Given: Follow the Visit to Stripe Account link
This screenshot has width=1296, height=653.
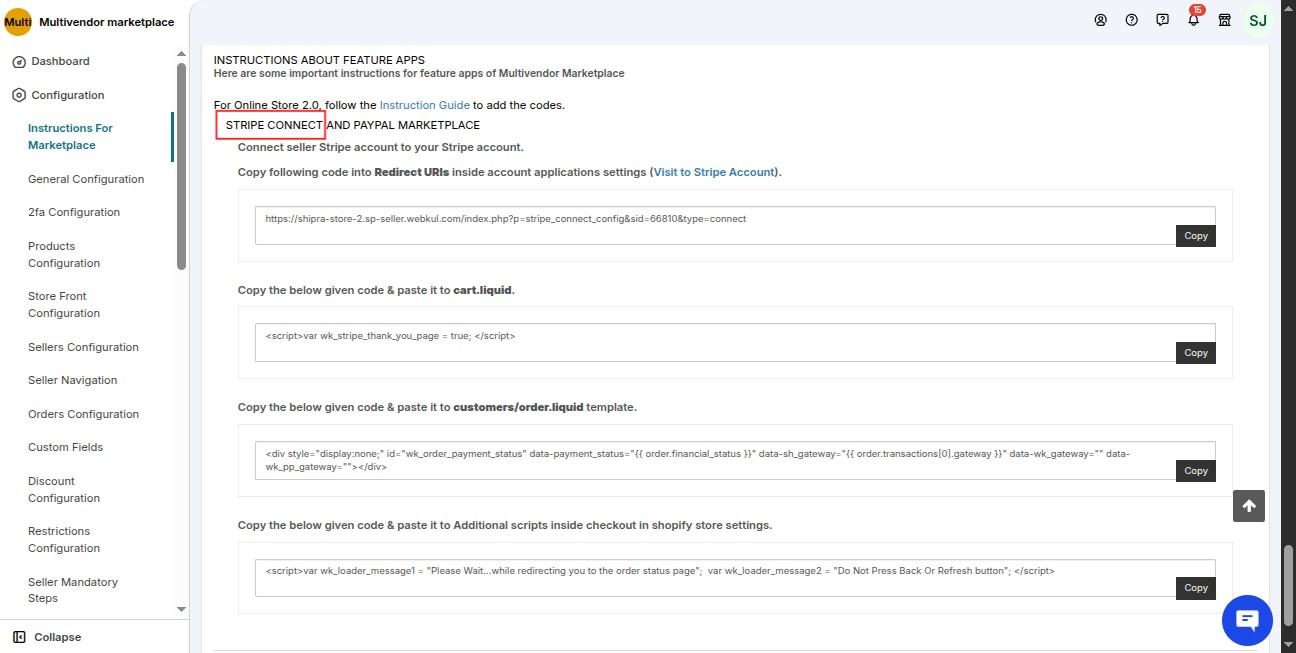Looking at the screenshot, I should (x=714, y=172).
